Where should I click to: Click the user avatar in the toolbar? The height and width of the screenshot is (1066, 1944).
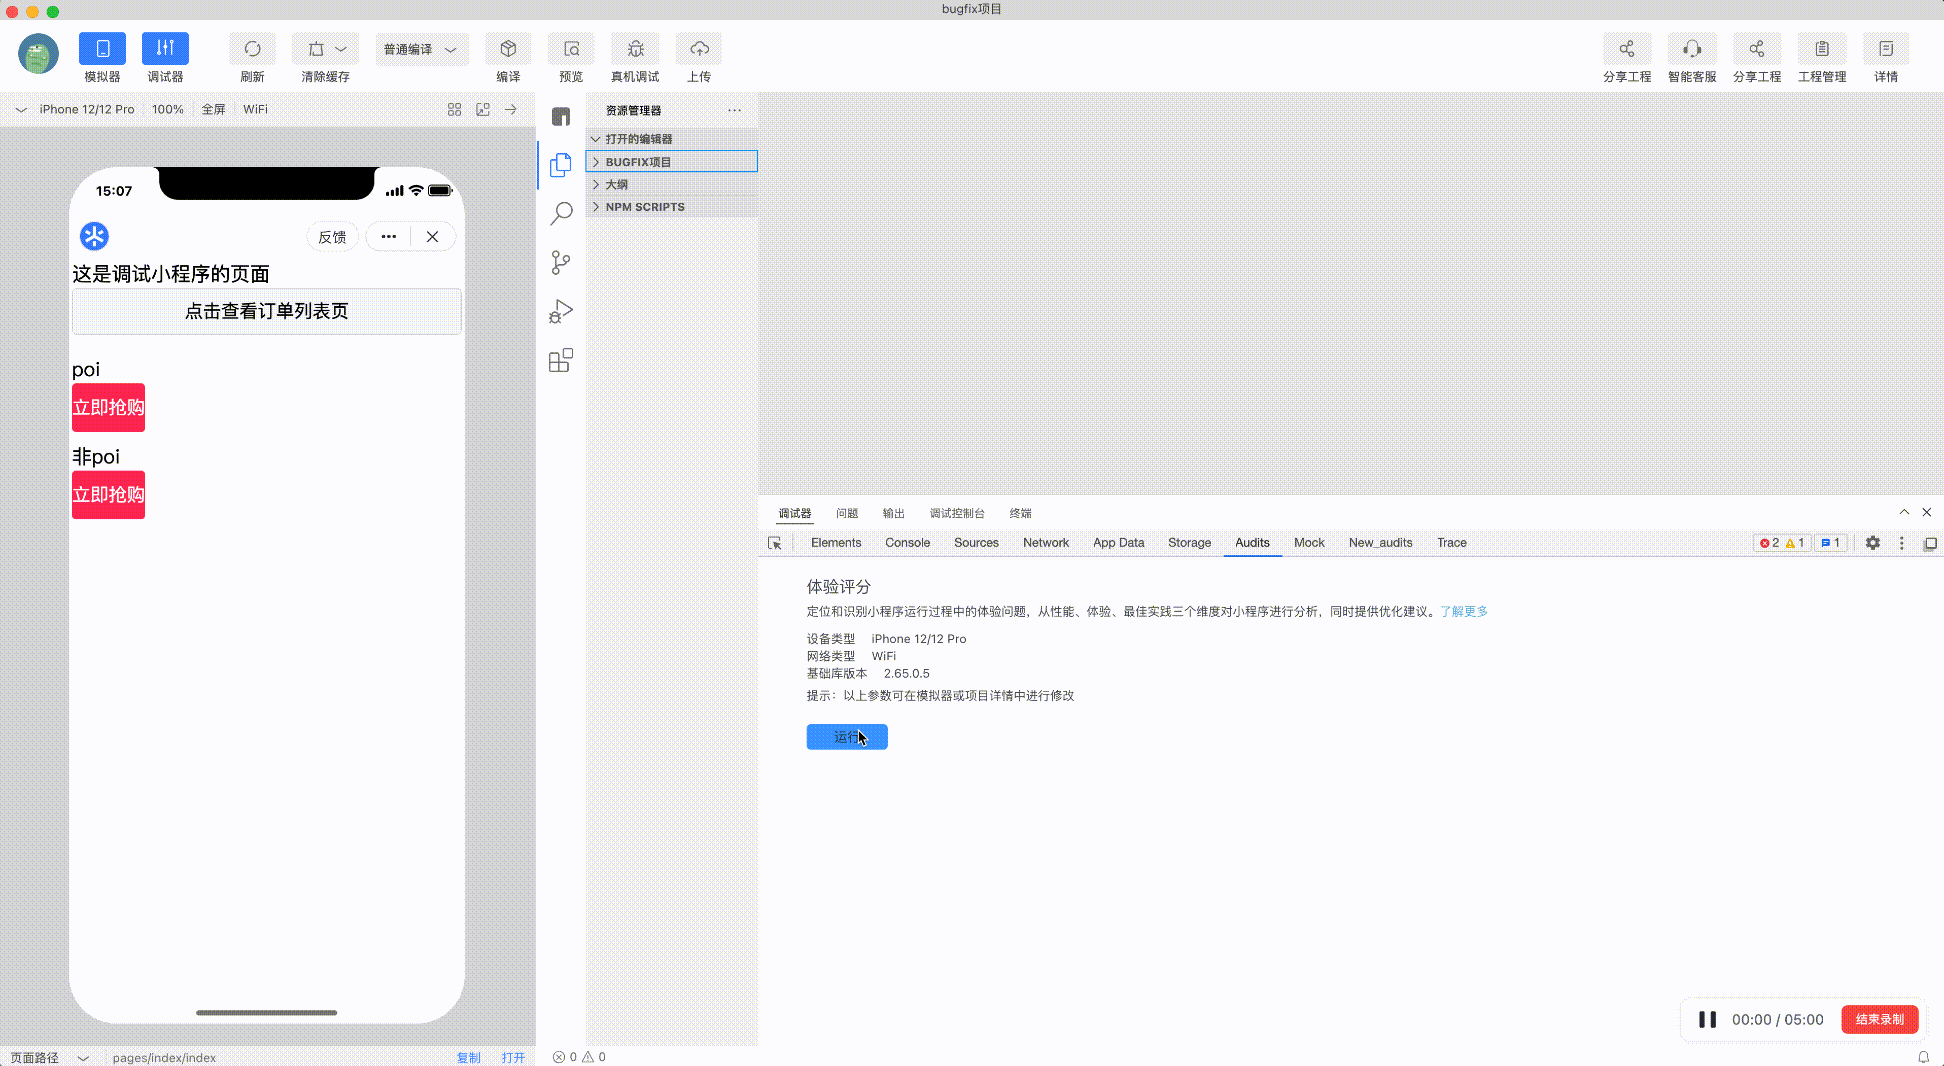point(38,54)
